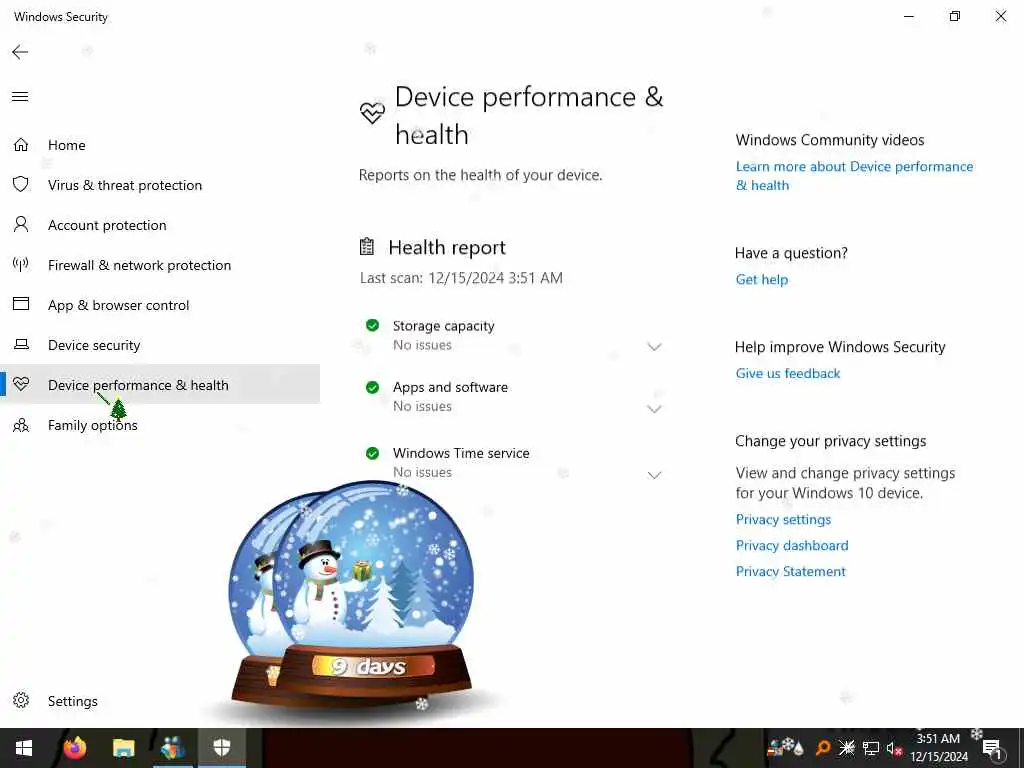The image size is (1024, 768).
Task: Click the sparkle snowflake tray icon
Action: click(847, 748)
